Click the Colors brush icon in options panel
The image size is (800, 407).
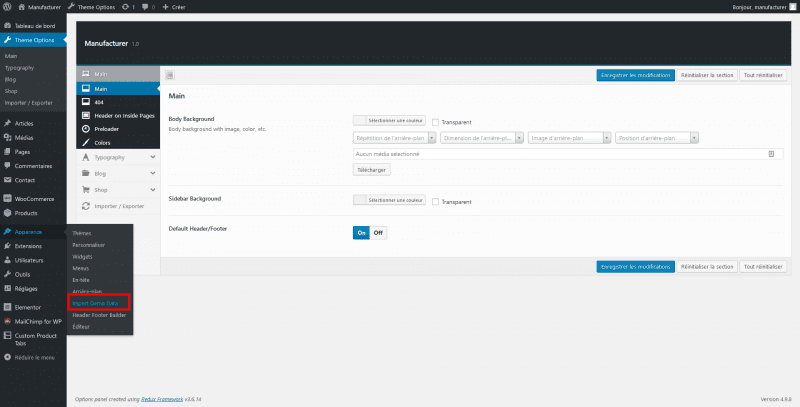click(x=86, y=142)
